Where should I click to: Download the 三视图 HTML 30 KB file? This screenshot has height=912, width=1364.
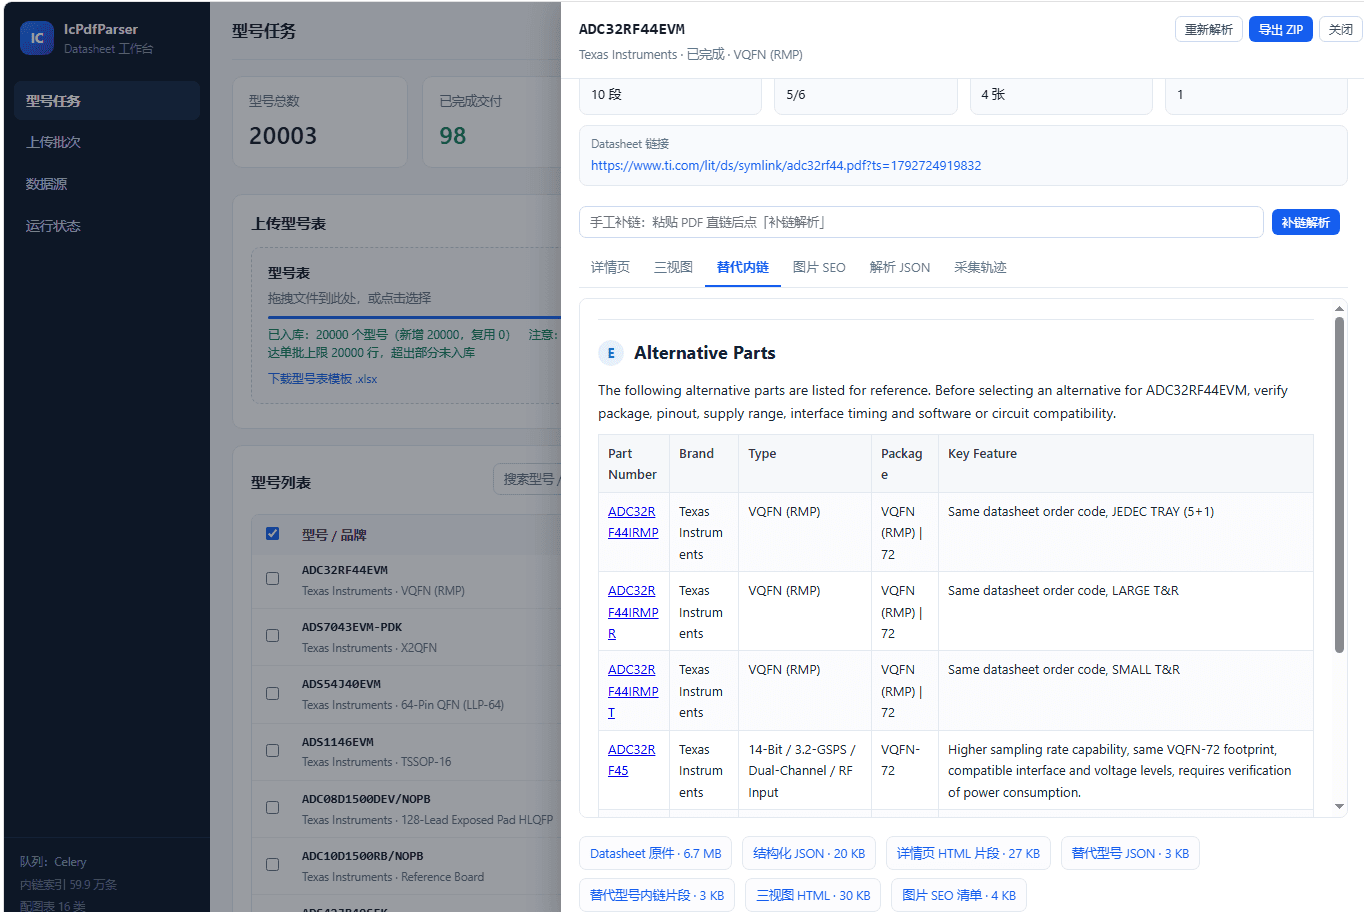point(813,895)
